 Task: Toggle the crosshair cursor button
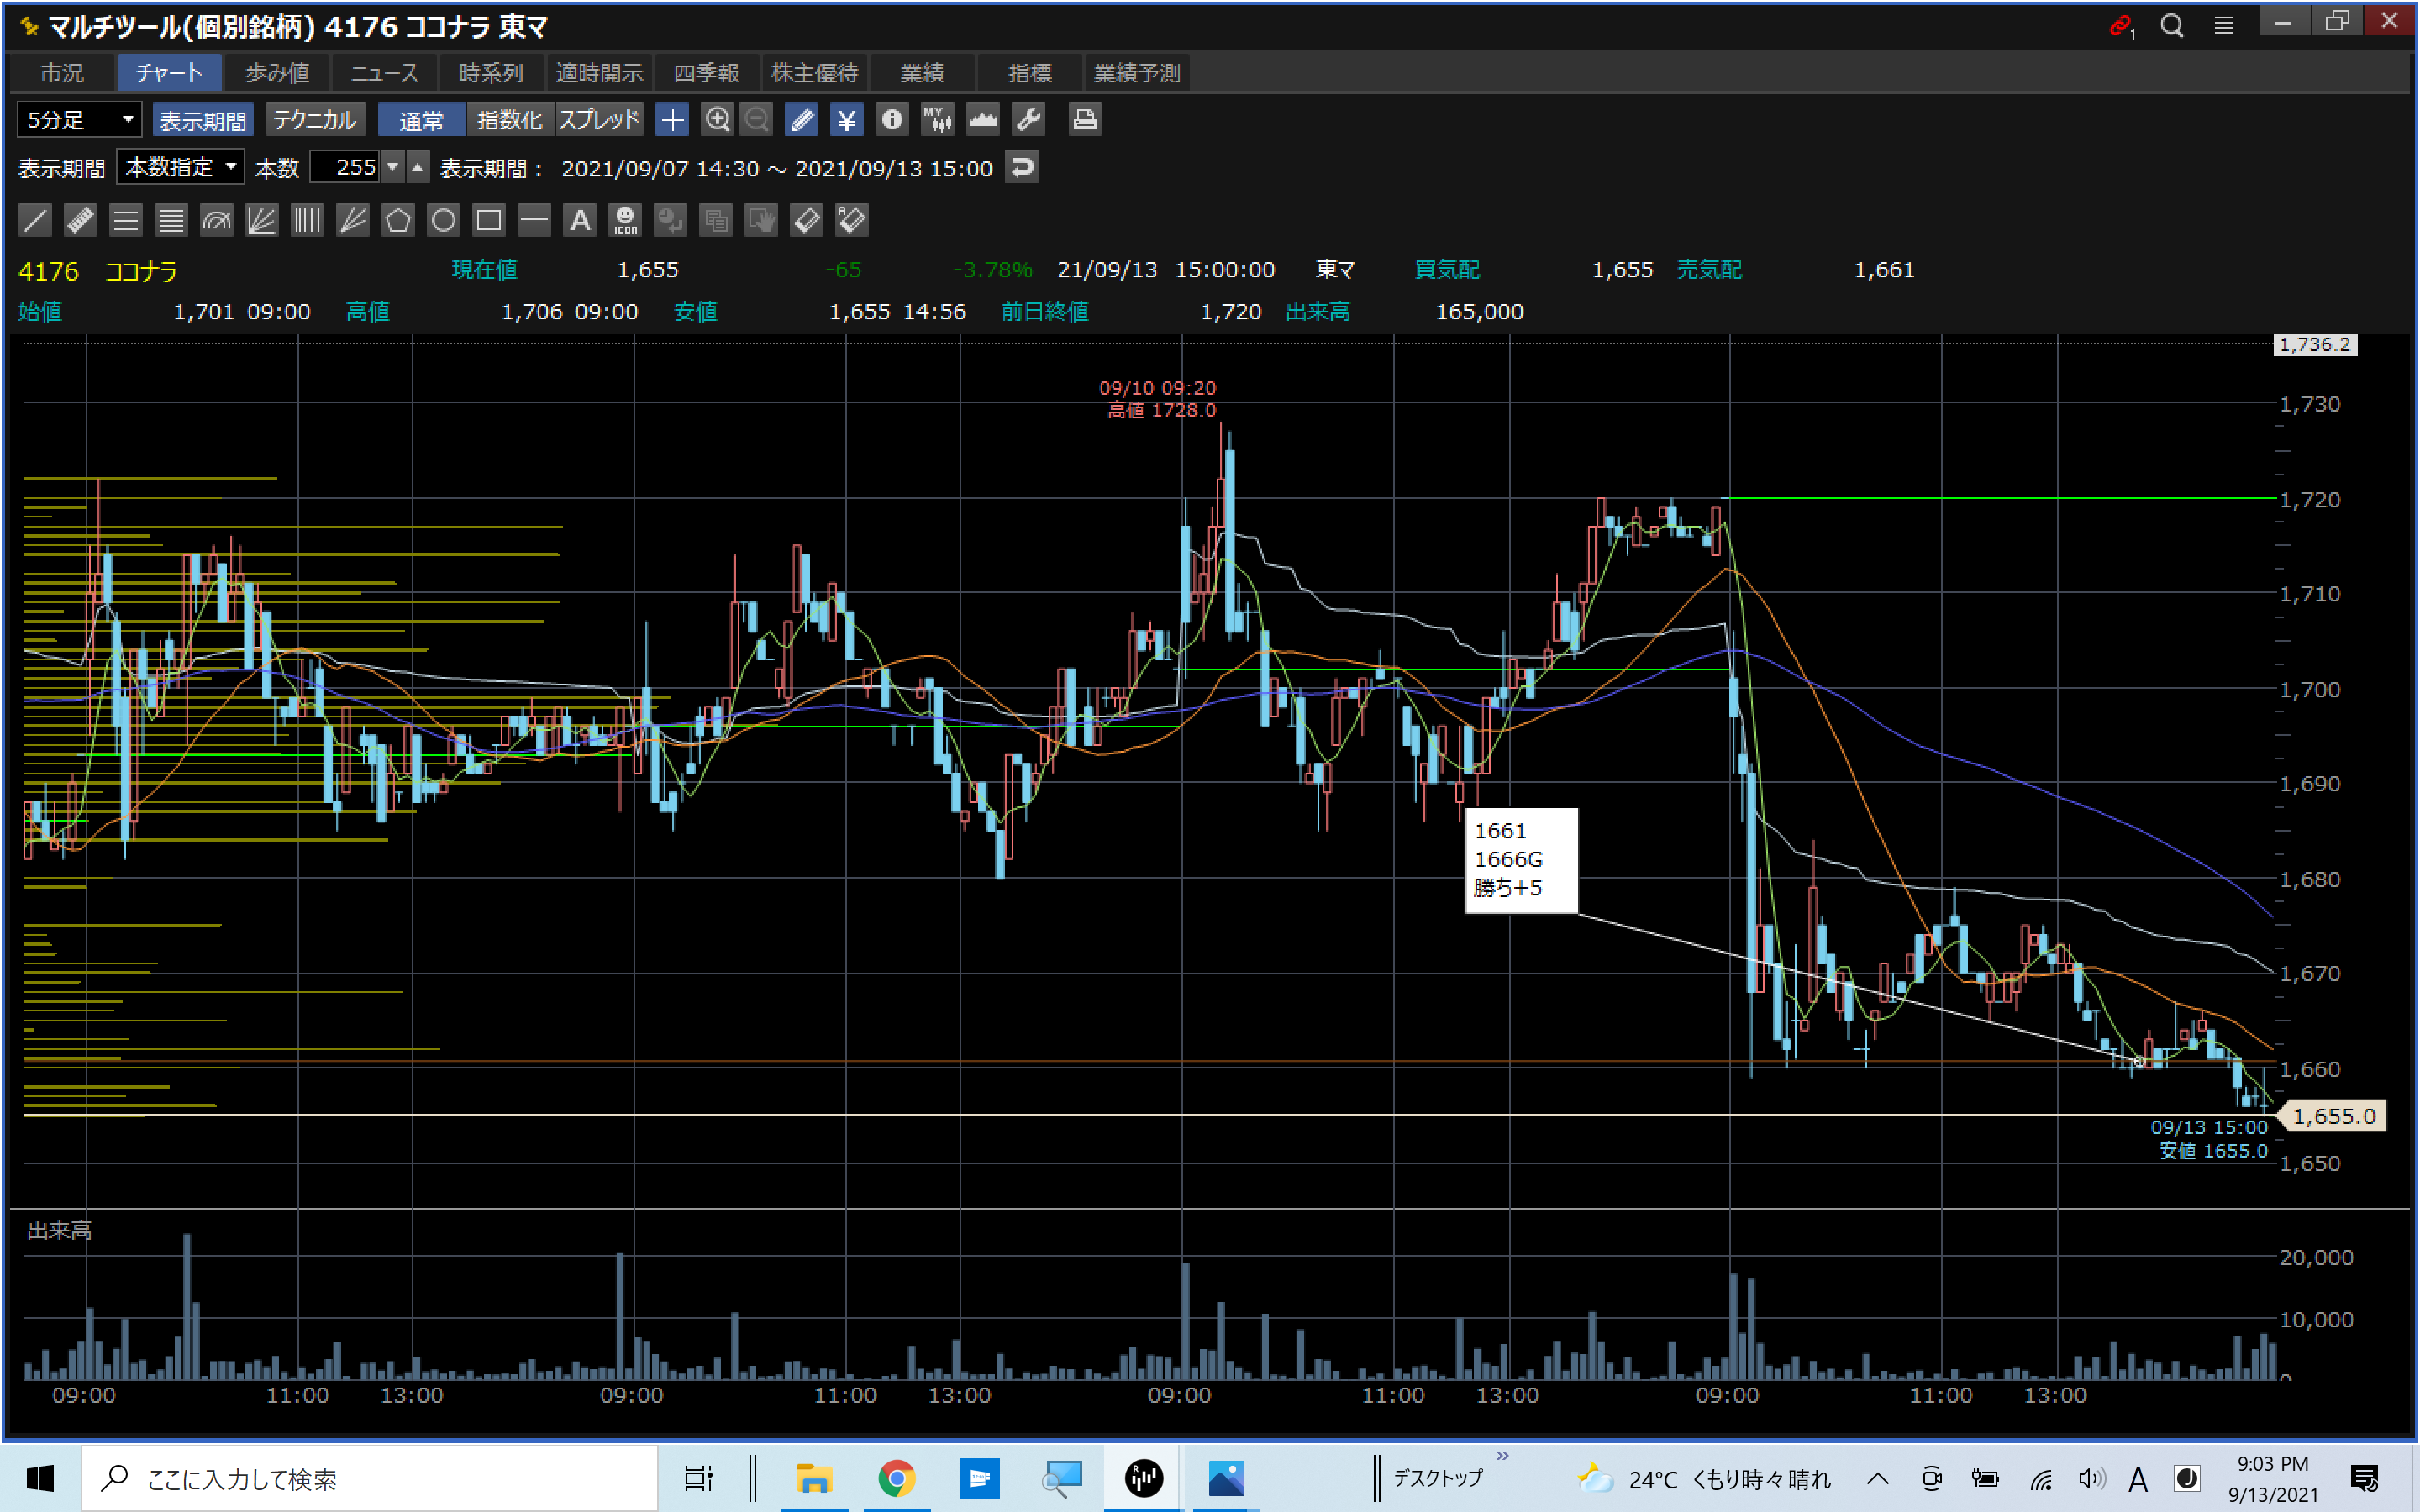[x=672, y=120]
